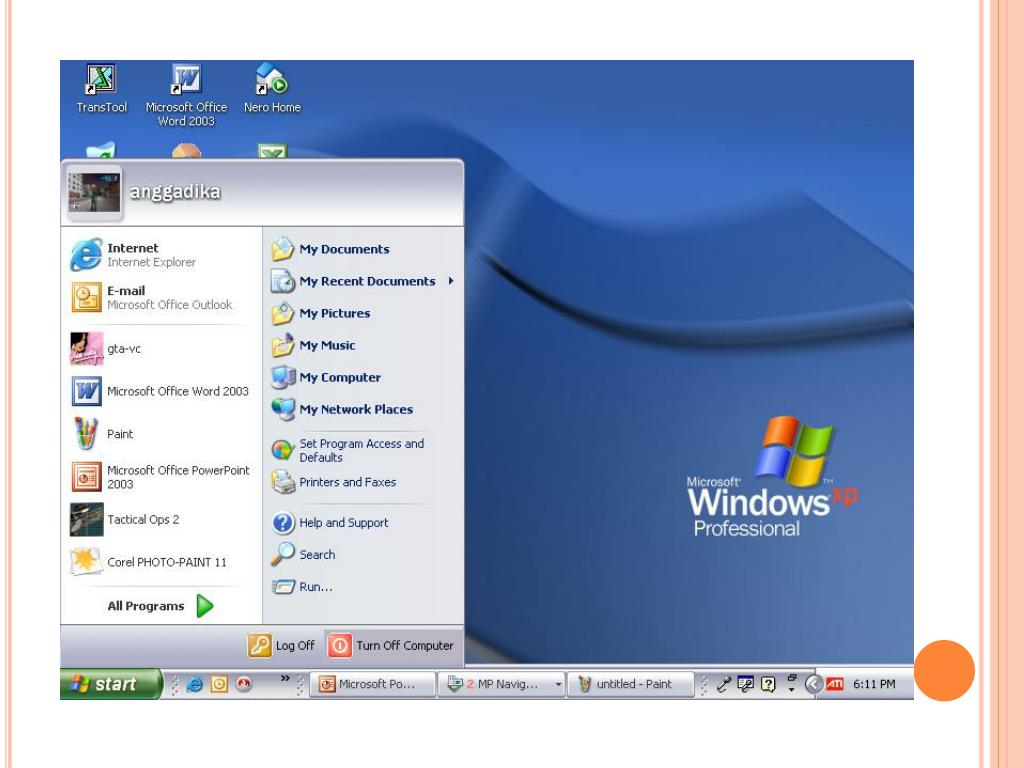Switch to the untitled - Paint taskbar window
This screenshot has width=1024, height=768.
(630, 684)
